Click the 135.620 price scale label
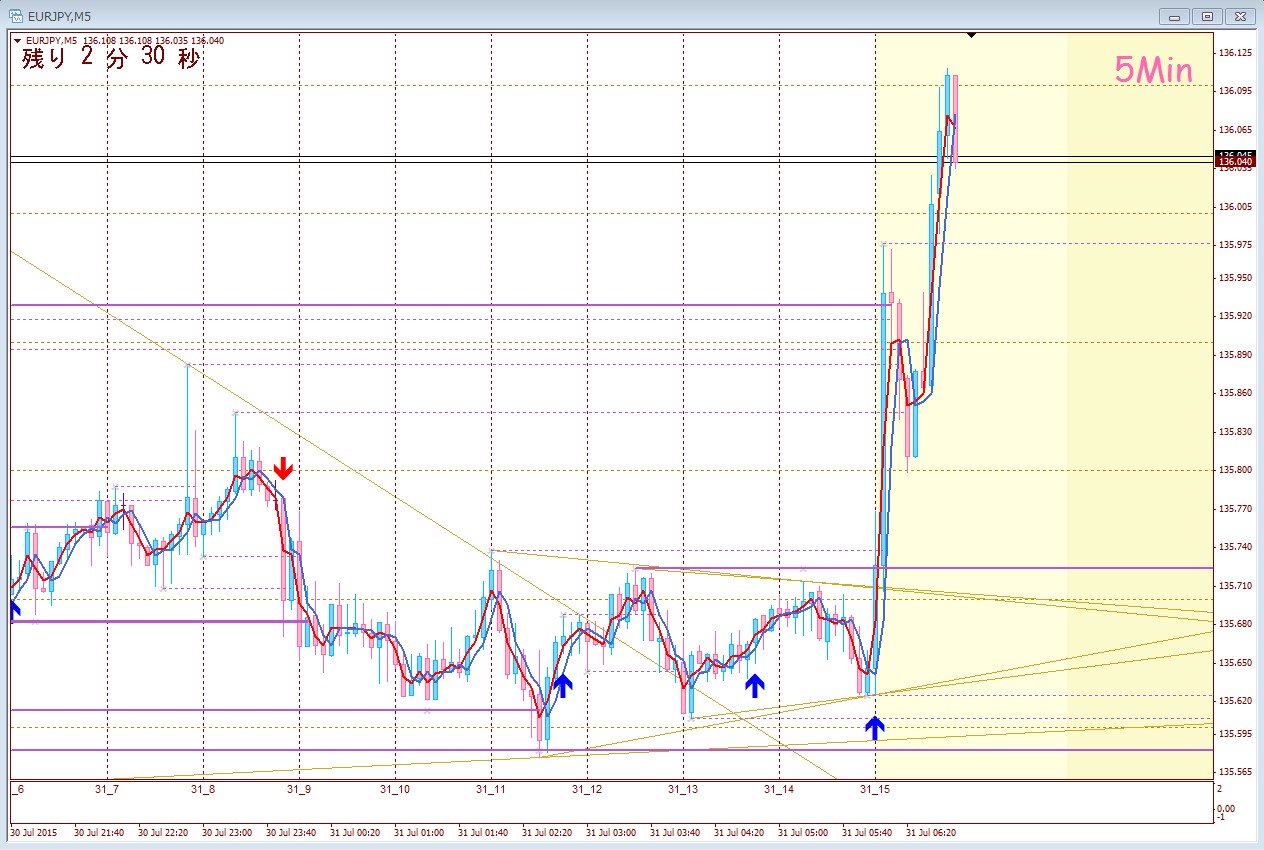The image size is (1264, 850). [1236, 701]
